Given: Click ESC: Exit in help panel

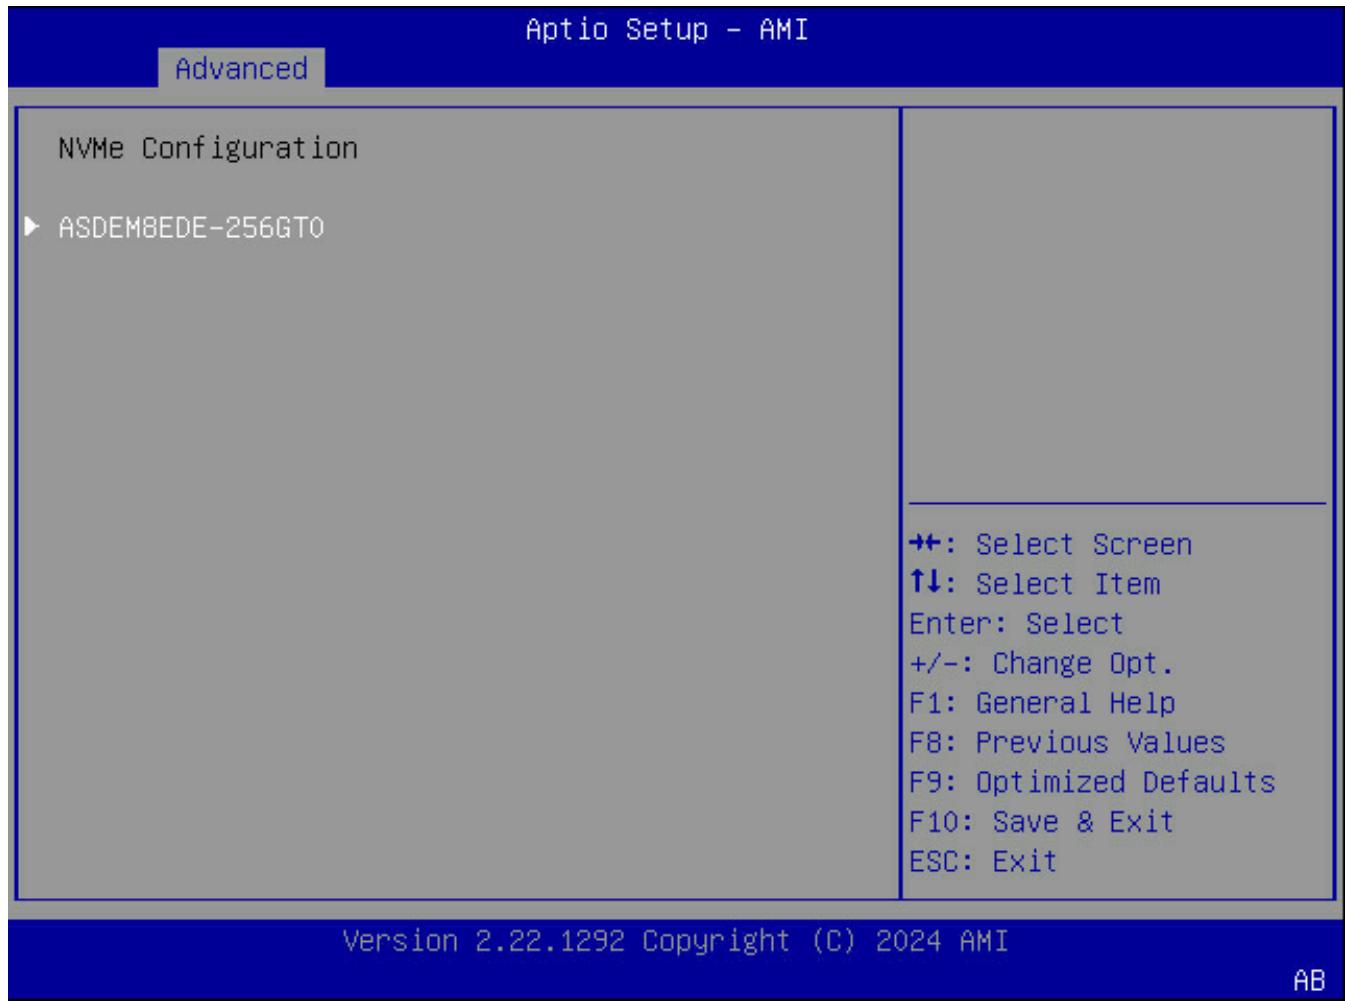Looking at the screenshot, I should [983, 861].
